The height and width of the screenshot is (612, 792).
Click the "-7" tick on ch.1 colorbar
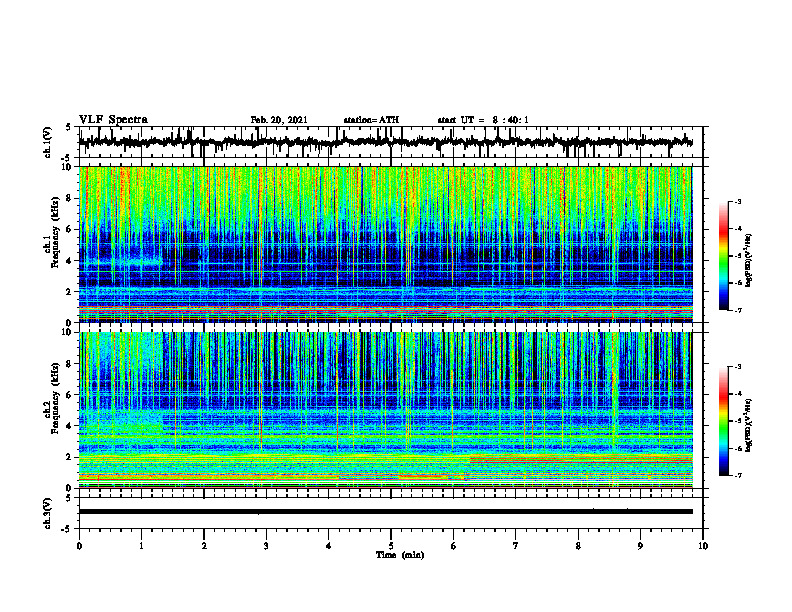tap(737, 310)
